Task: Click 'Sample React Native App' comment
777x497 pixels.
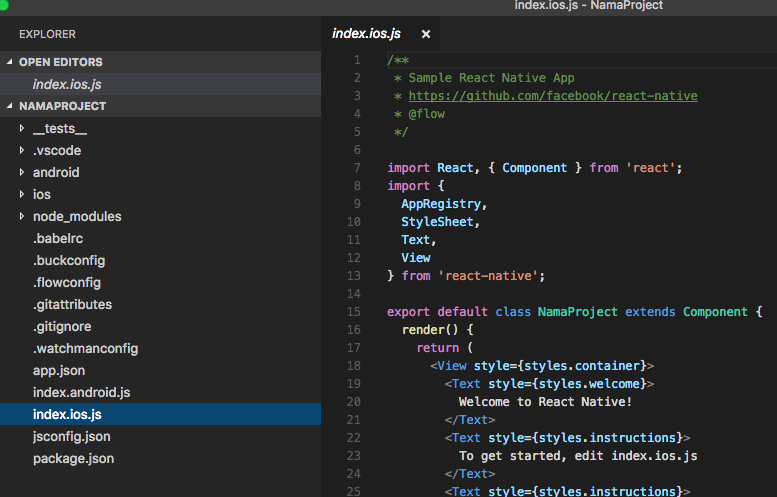Action: (x=491, y=78)
